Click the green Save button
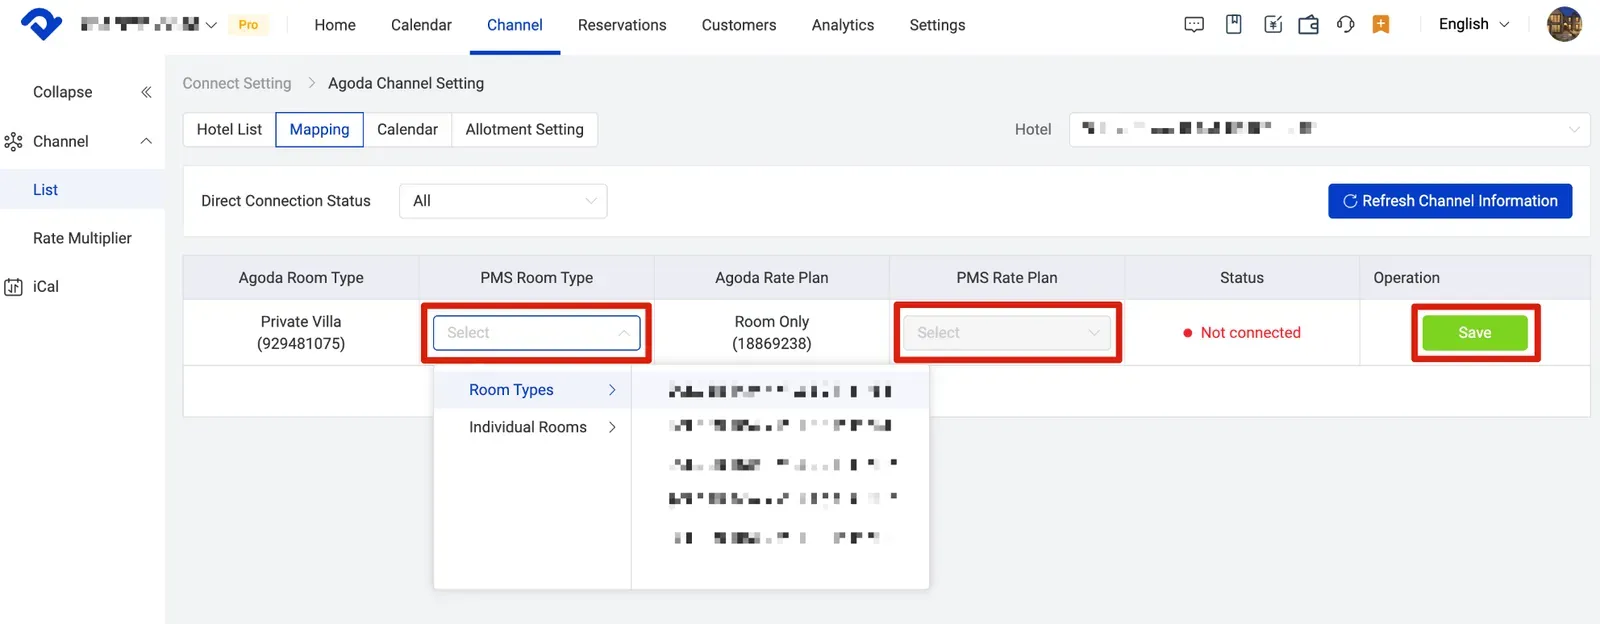 tap(1475, 333)
